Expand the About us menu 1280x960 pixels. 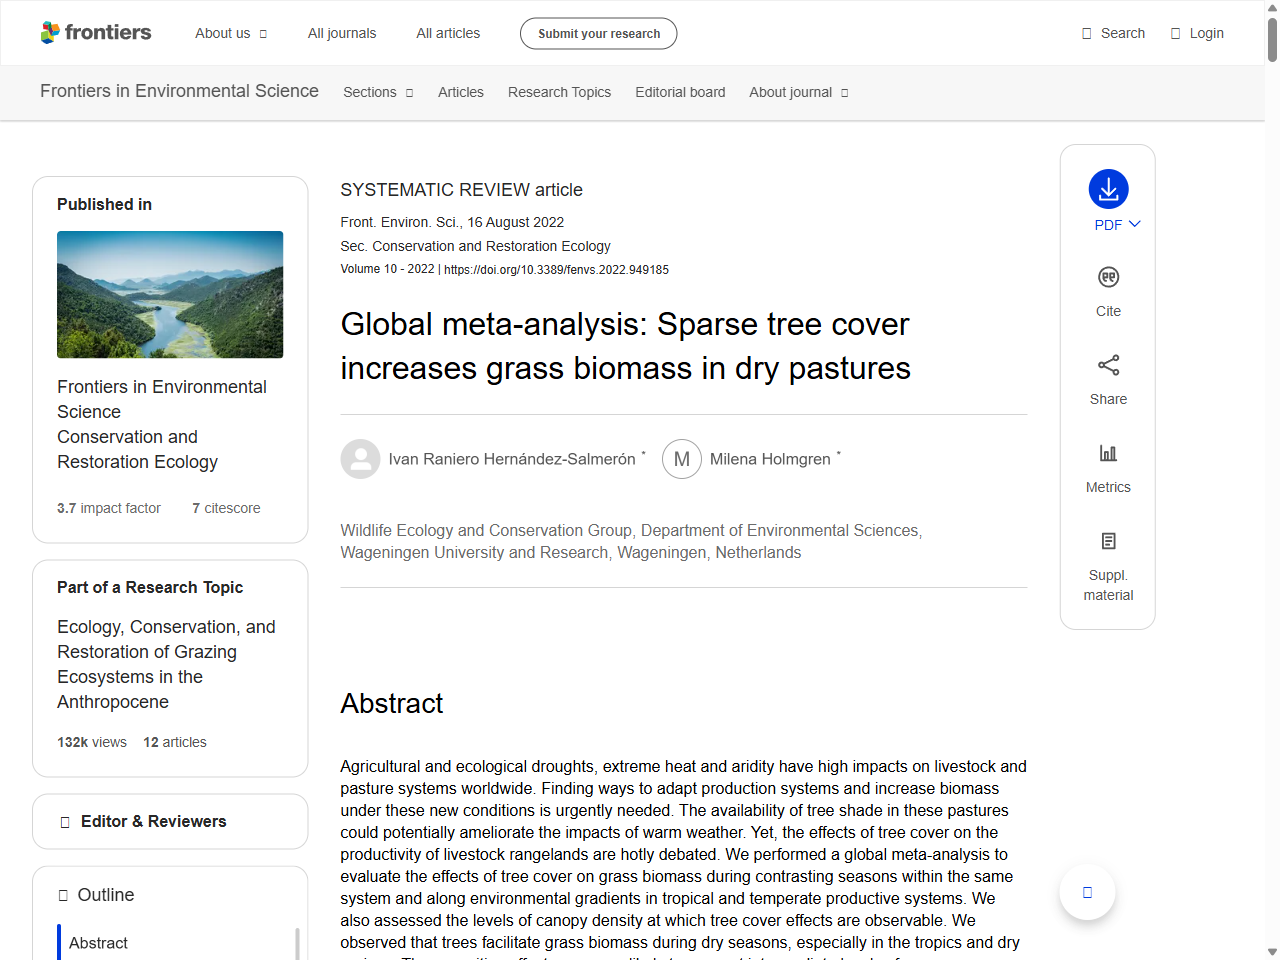point(231,33)
